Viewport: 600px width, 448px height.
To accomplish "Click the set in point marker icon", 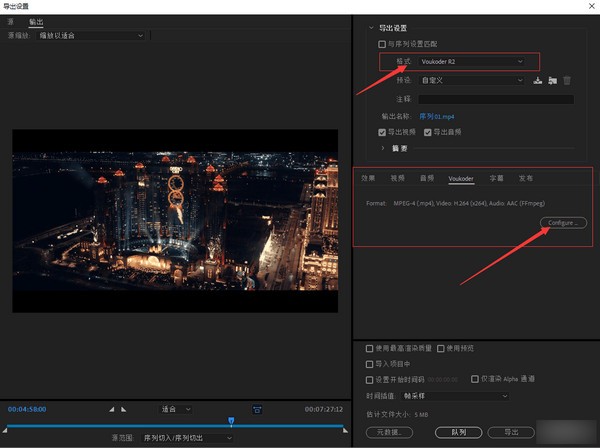I will 110,409.
